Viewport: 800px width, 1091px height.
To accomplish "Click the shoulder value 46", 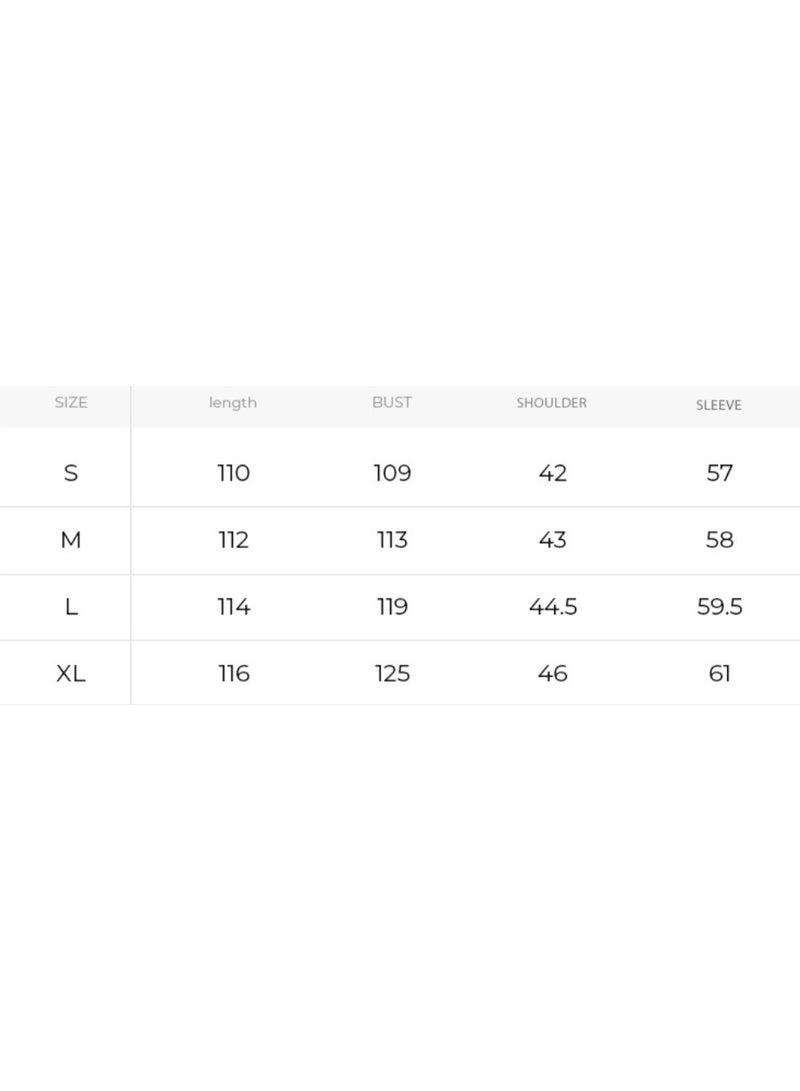I will [552, 674].
